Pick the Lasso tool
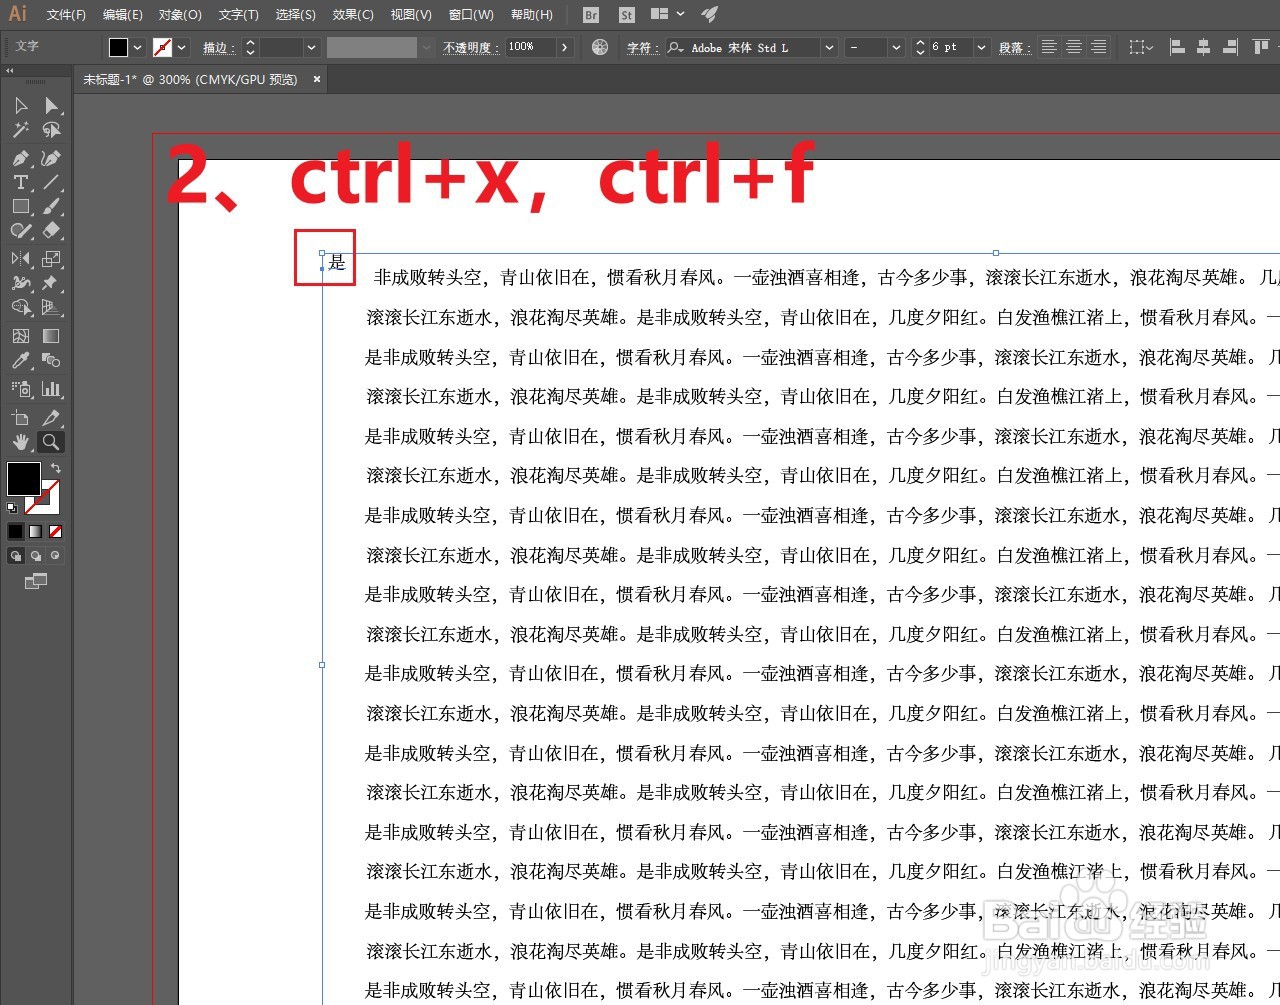 click(x=51, y=130)
